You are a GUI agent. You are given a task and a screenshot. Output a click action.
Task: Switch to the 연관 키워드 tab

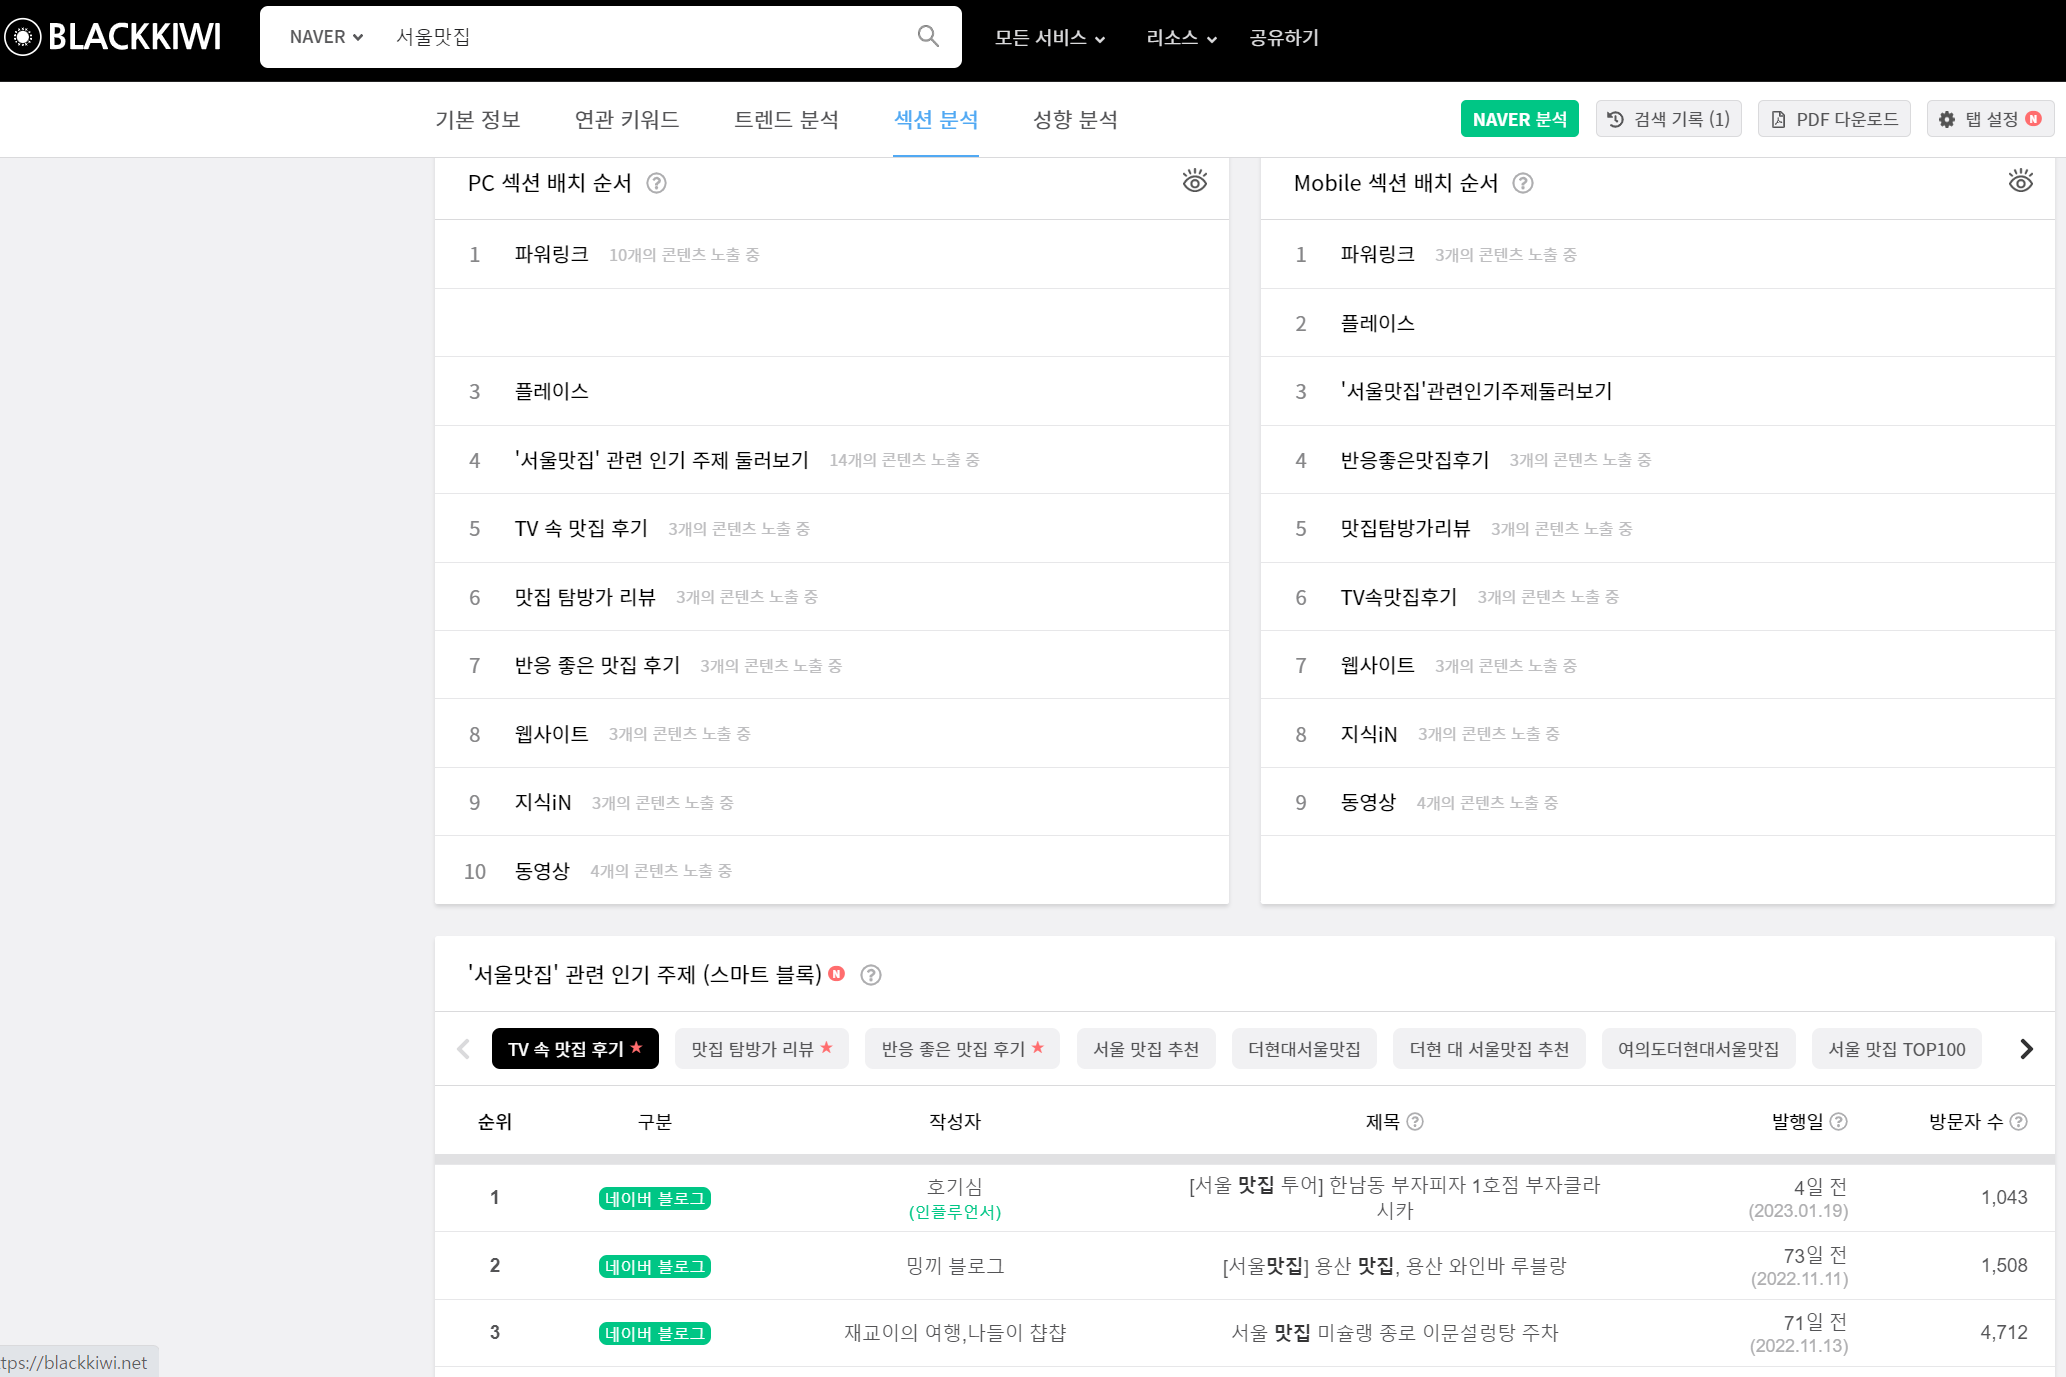pyautogui.click(x=627, y=120)
